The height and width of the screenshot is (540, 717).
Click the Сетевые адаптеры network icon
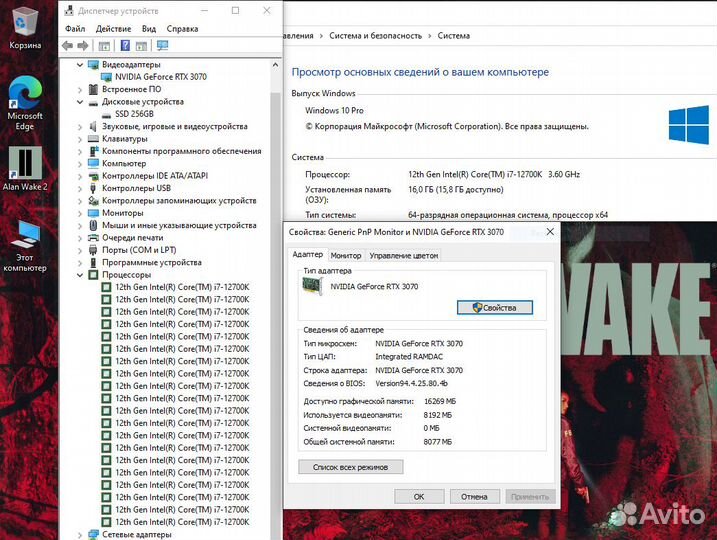[x=93, y=534]
